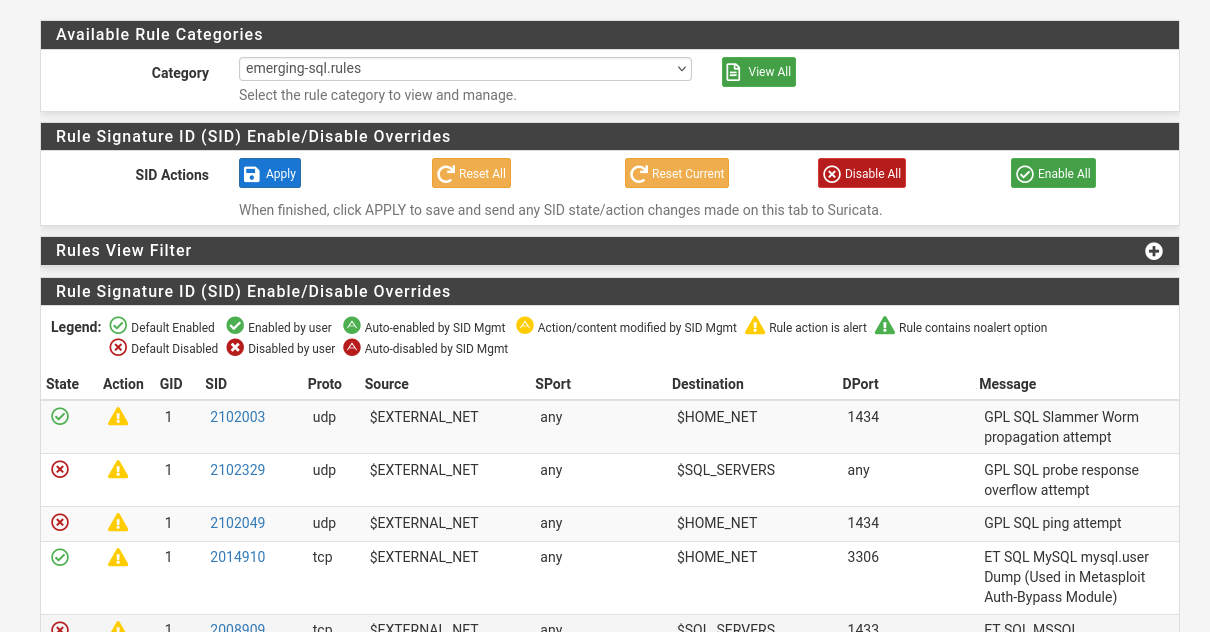The width and height of the screenshot is (1210, 632).
Task: Click message 'GPL SQL ping attempt'
Action: tap(1053, 523)
